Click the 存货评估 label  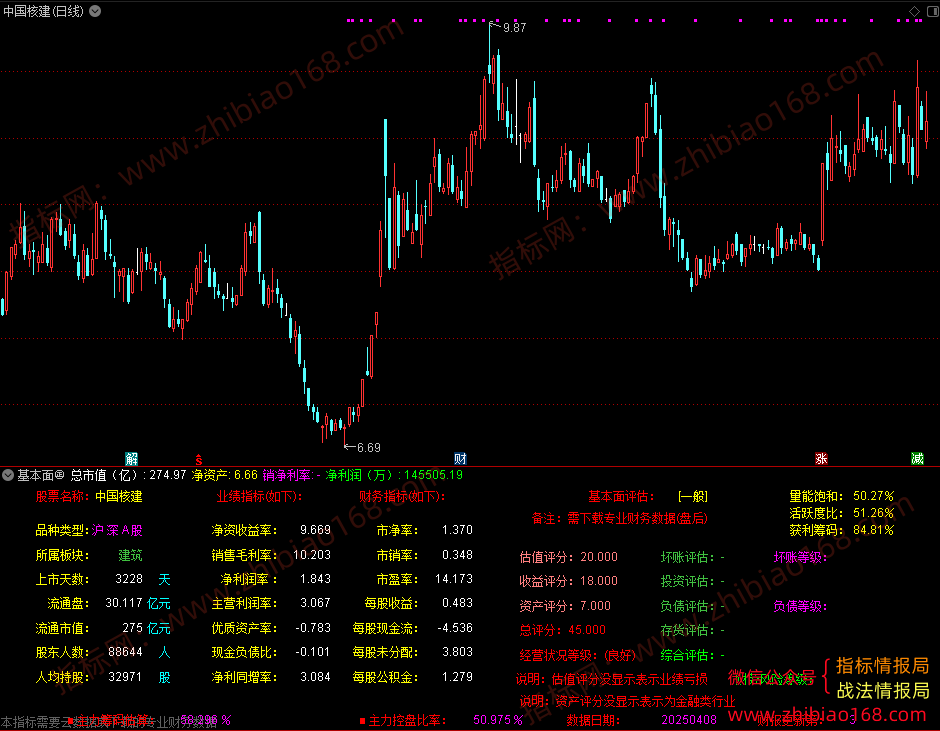click(x=687, y=630)
